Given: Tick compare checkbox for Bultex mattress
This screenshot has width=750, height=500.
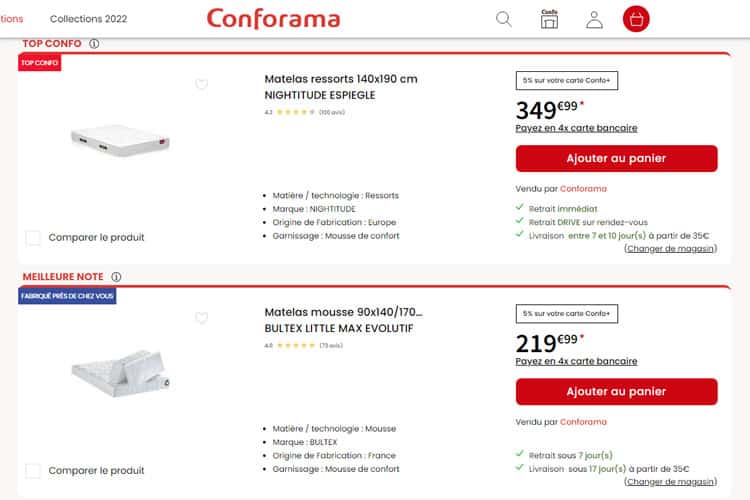Looking at the screenshot, I should click(x=33, y=470).
